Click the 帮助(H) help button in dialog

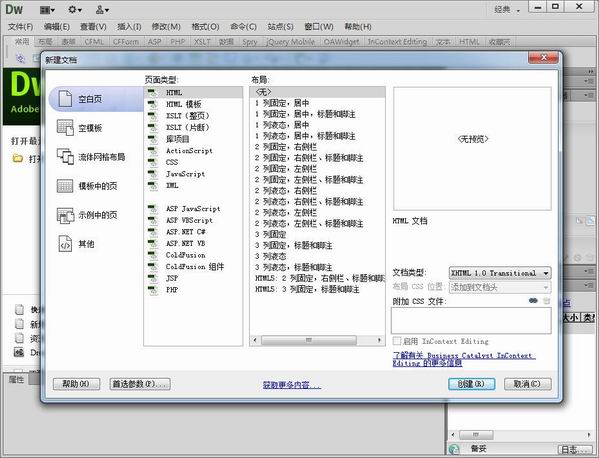click(x=76, y=384)
